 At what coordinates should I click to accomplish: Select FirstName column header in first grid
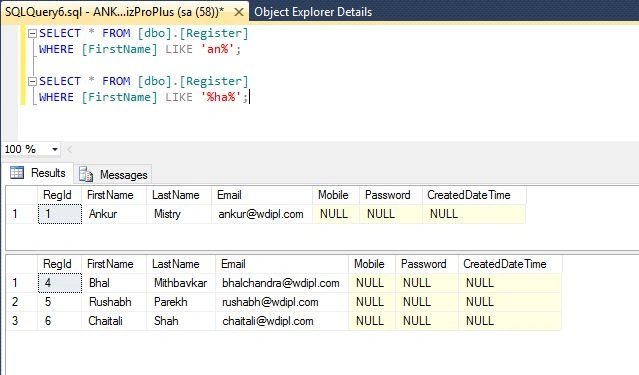(x=114, y=195)
